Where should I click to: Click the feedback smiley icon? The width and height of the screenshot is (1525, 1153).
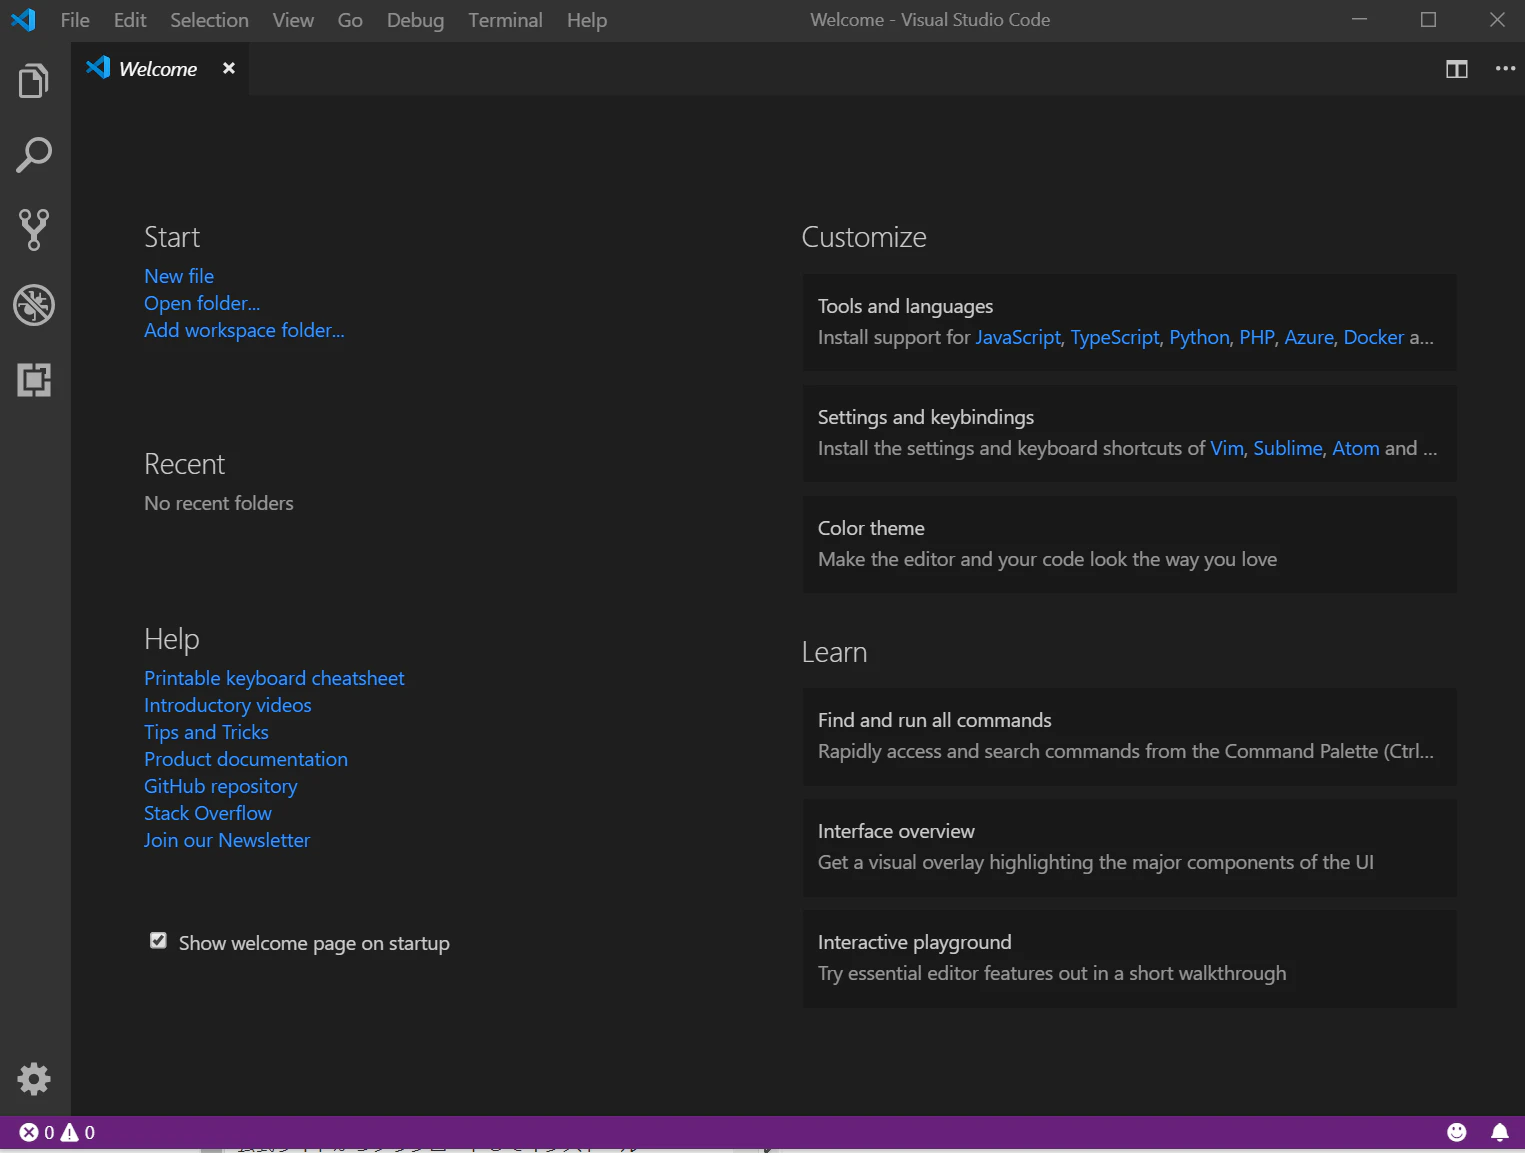click(x=1457, y=1132)
